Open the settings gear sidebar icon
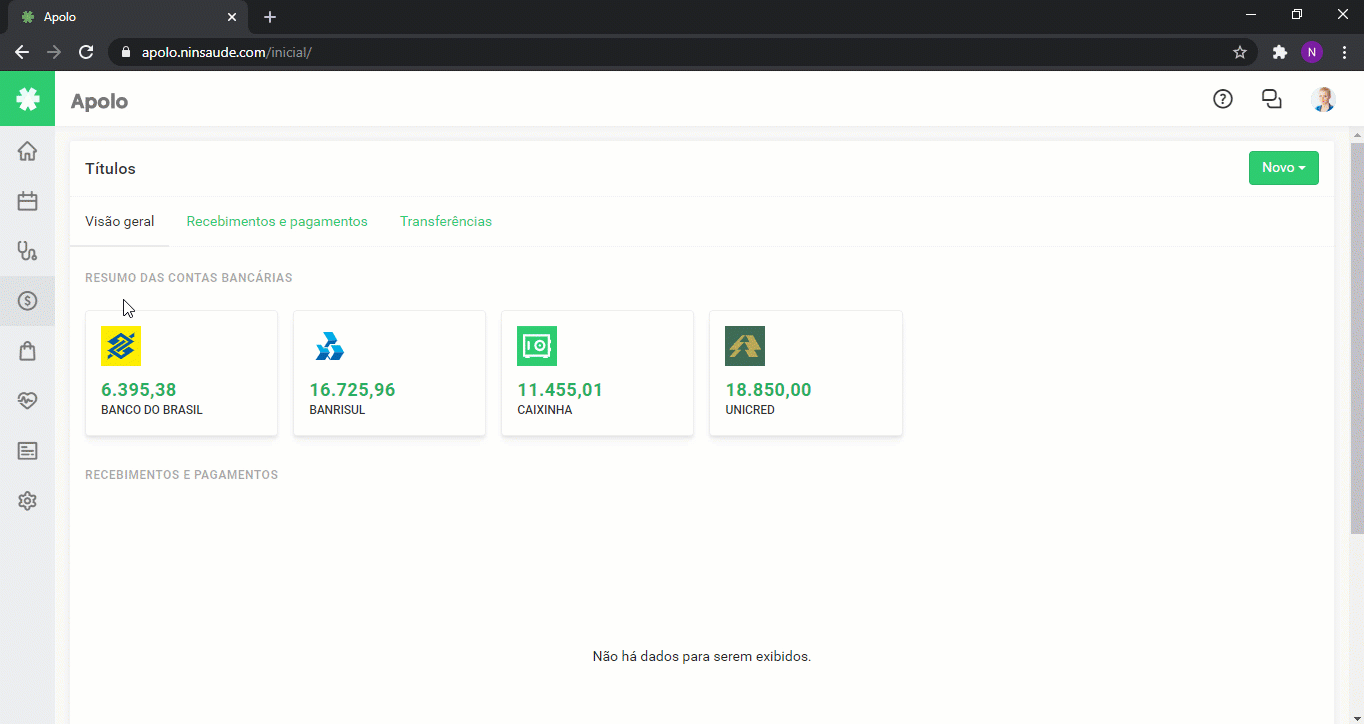The width and height of the screenshot is (1364, 724). (x=27, y=501)
